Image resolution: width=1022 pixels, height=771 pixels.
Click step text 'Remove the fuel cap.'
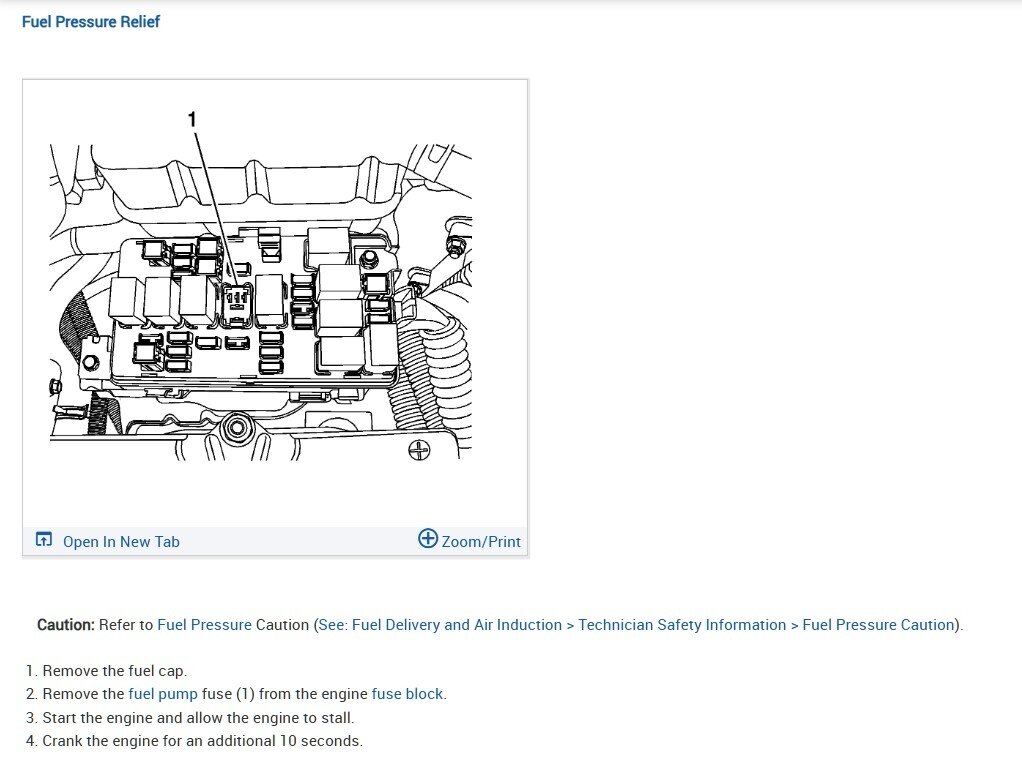pyautogui.click(x=115, y=671)
